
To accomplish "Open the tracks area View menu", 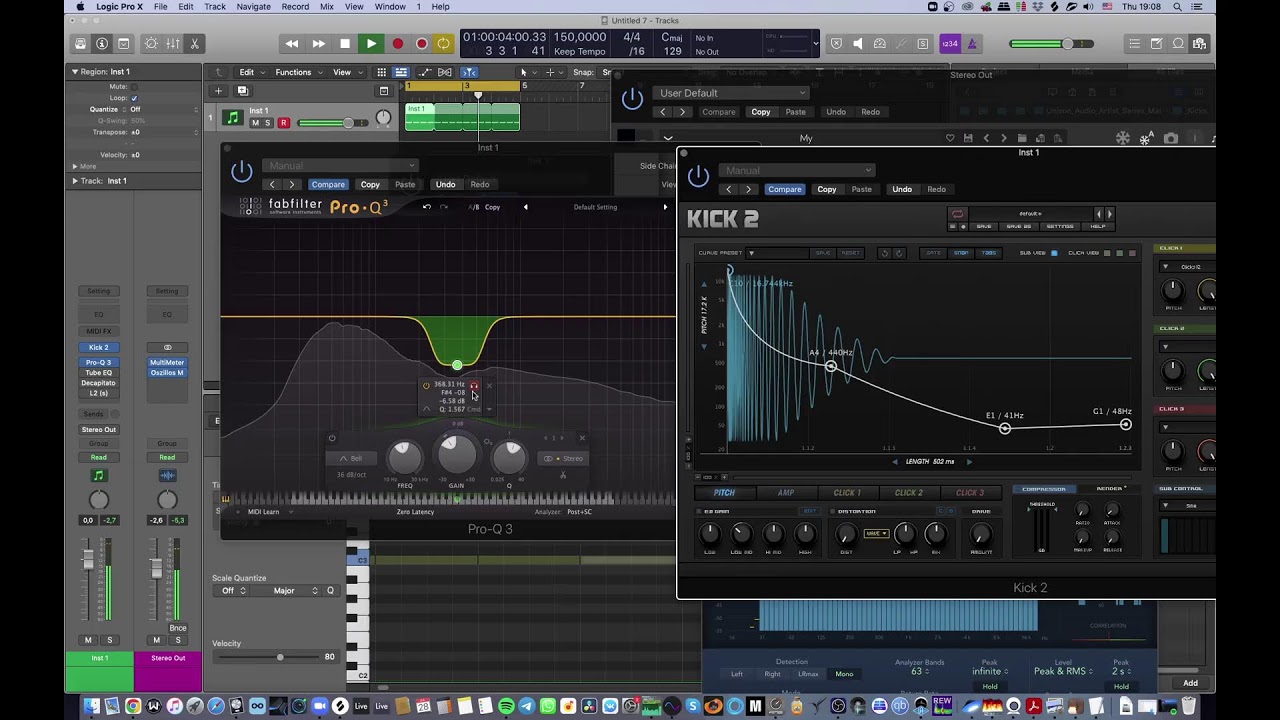I will coord(346,72).
